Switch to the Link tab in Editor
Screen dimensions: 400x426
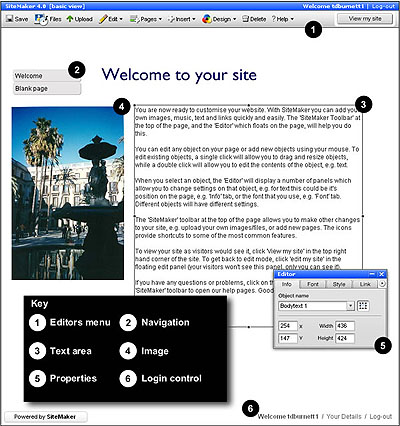365,284
